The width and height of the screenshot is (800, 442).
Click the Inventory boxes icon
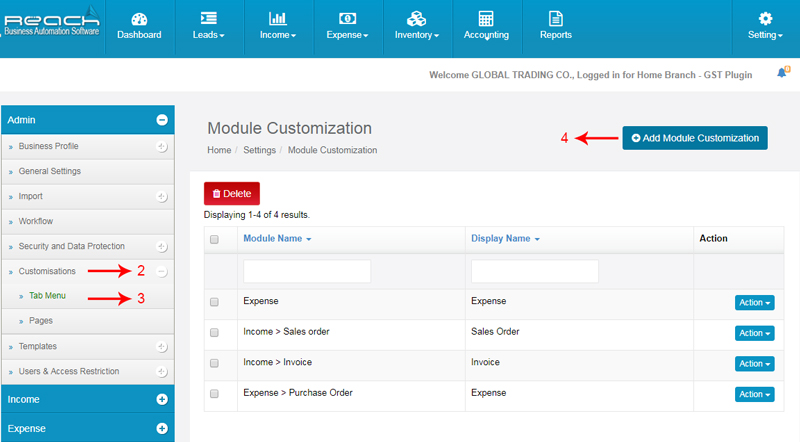pyautogui.click(x=416, y=19)
